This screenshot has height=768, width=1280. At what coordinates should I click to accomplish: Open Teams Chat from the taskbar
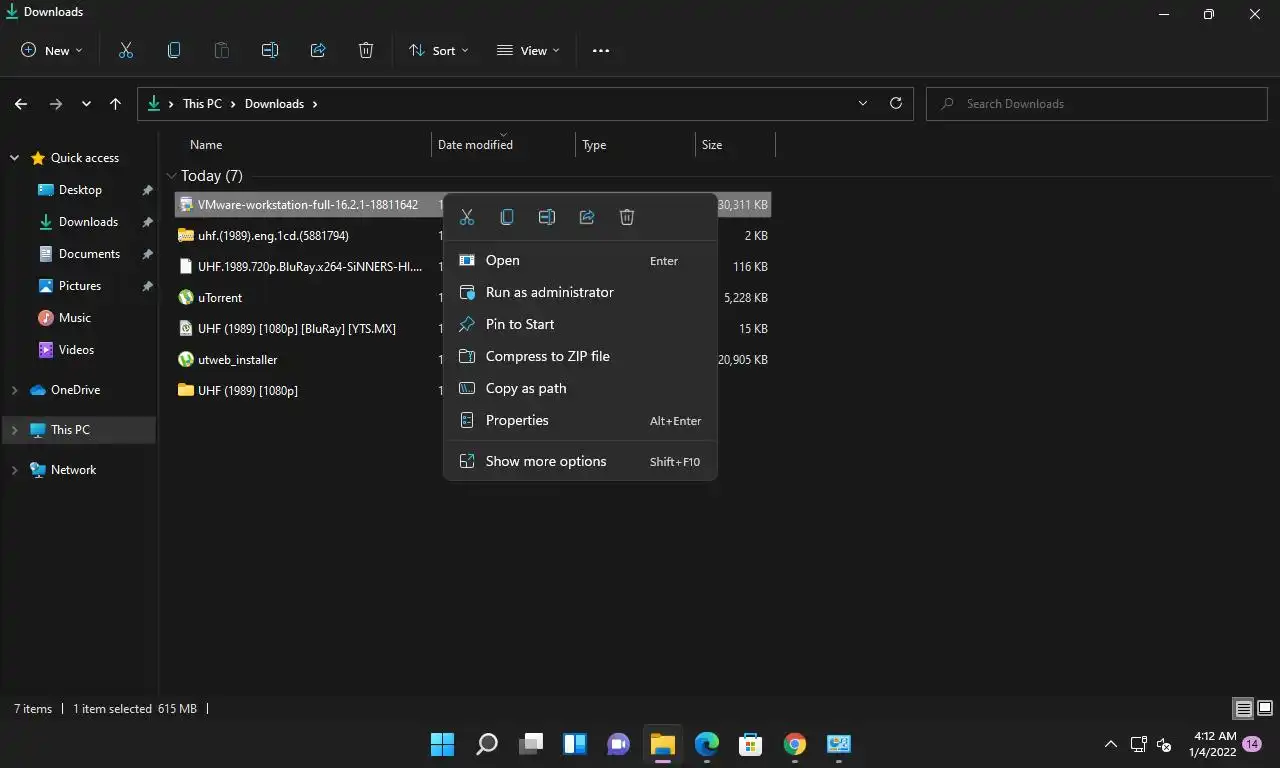point(619,744)
